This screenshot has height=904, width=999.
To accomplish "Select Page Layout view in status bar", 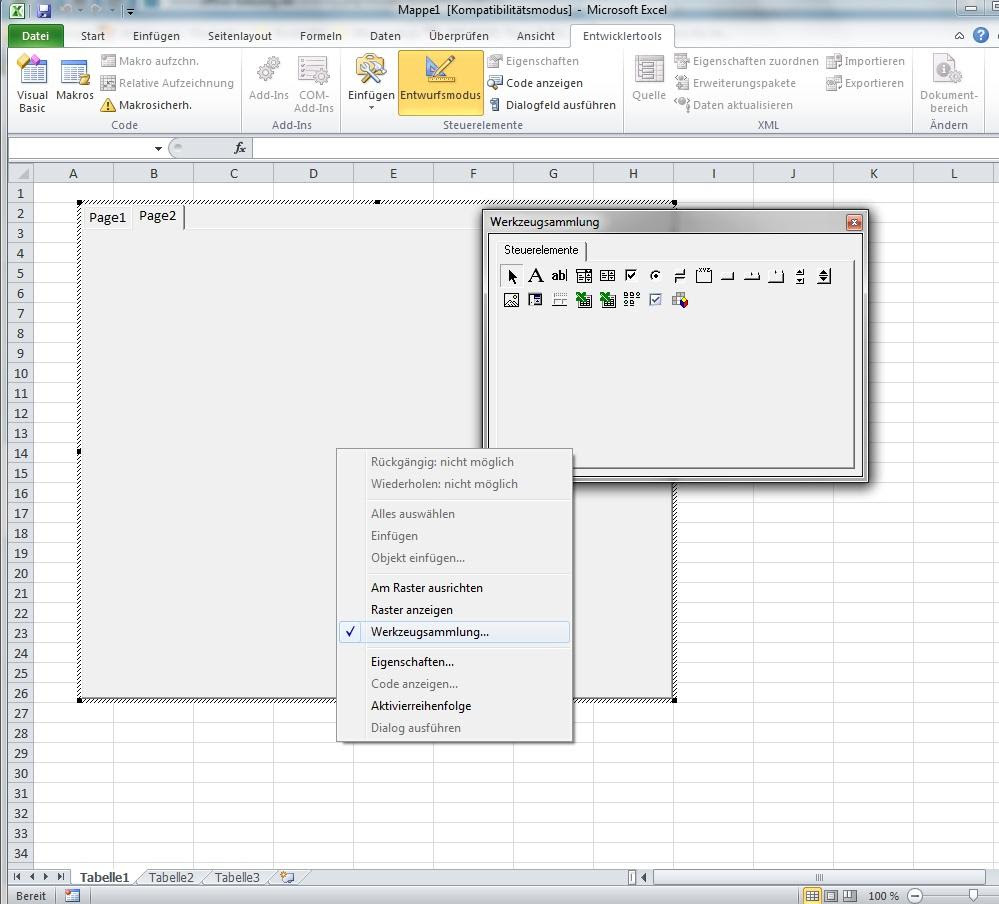I will click(x=831, y=896).
